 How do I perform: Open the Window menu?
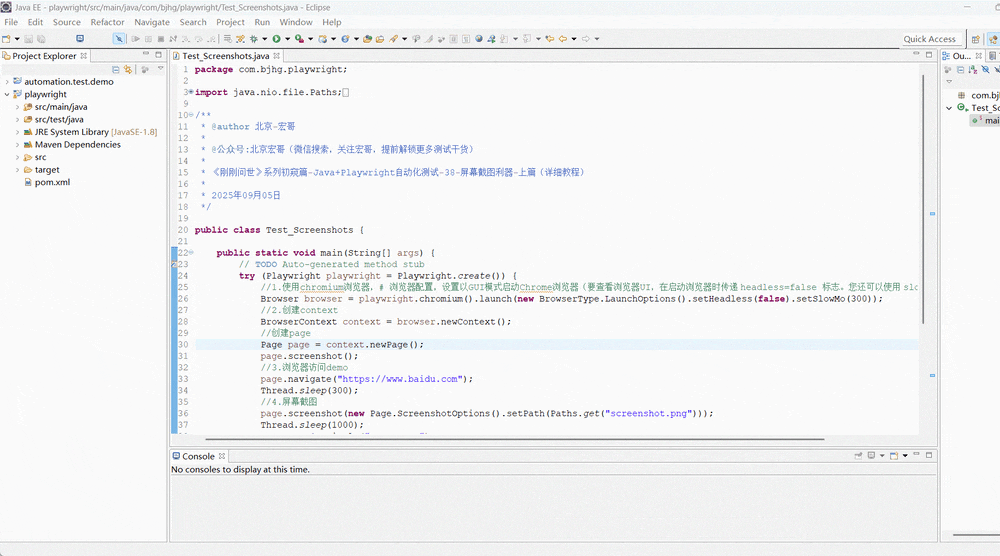pyautogui.click(x=296, y=22)
